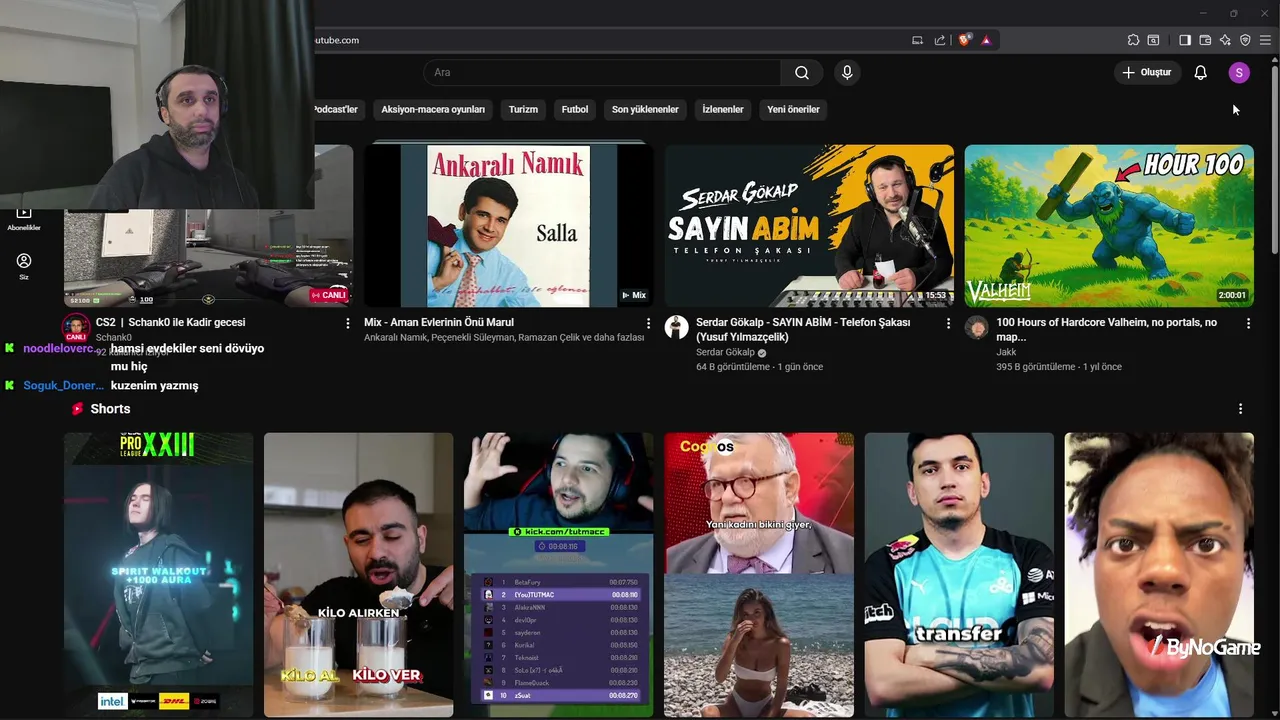Click the red Shorts logo icon
The width and height of the screenshot is (1280, 720).
pyautogui.click(x=77, y=409)
